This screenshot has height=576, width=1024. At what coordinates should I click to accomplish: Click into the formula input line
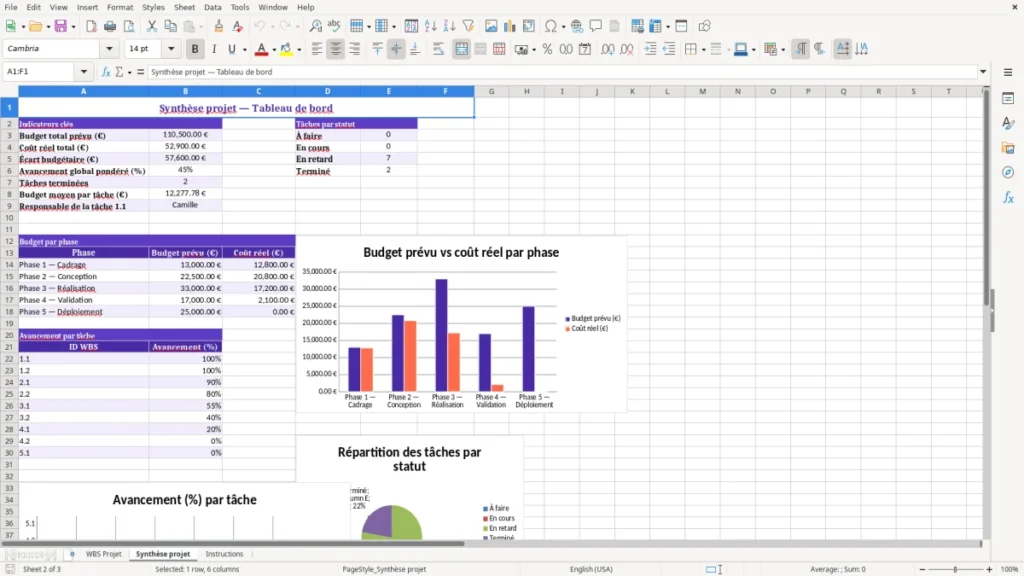pyautogui.click(x=562, y=72)
